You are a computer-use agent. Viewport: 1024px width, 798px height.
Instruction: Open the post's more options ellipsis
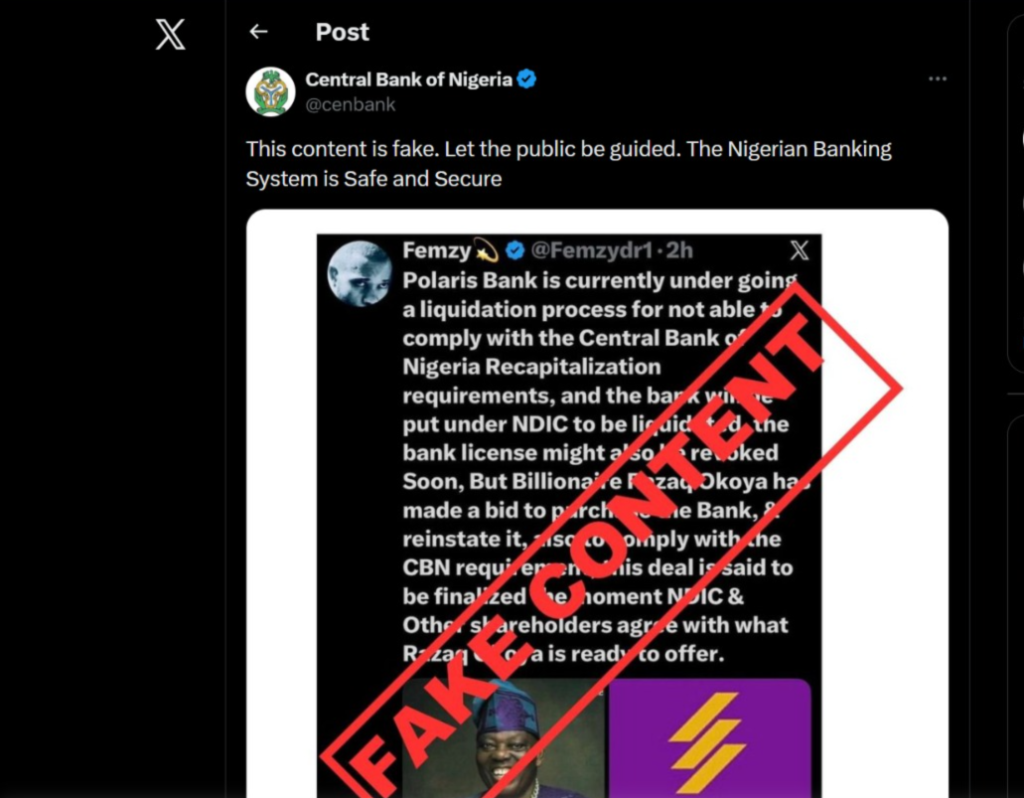click(x=937, y=79)
